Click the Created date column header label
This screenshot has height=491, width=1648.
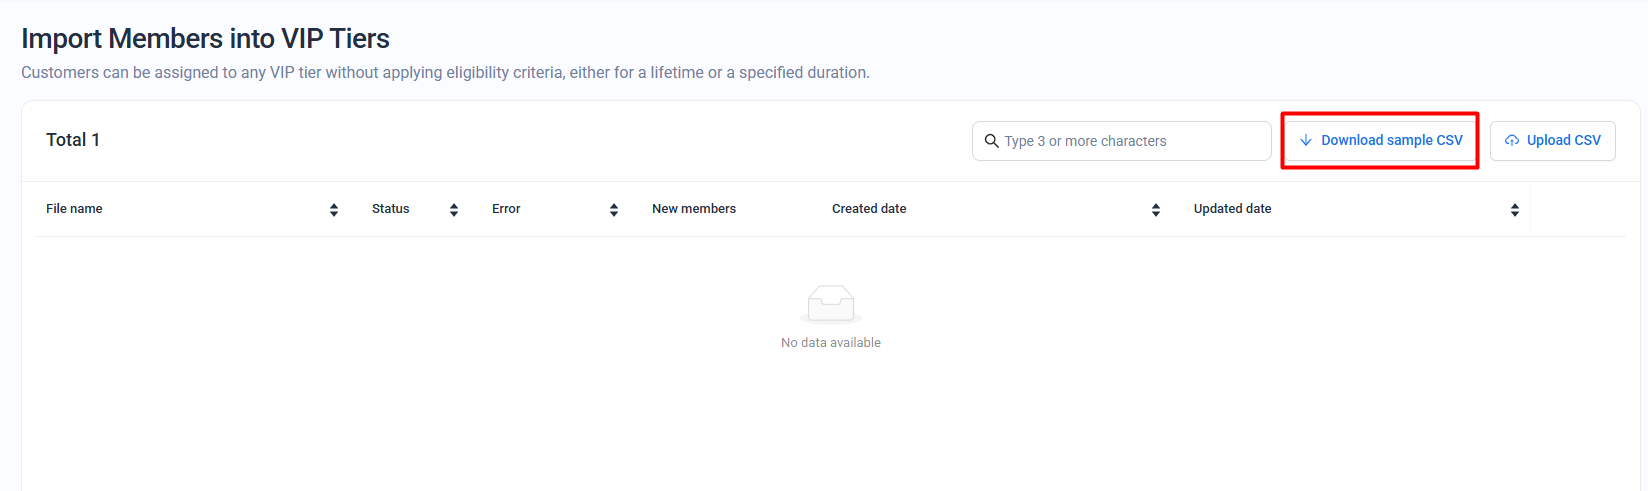coord(869,209)
